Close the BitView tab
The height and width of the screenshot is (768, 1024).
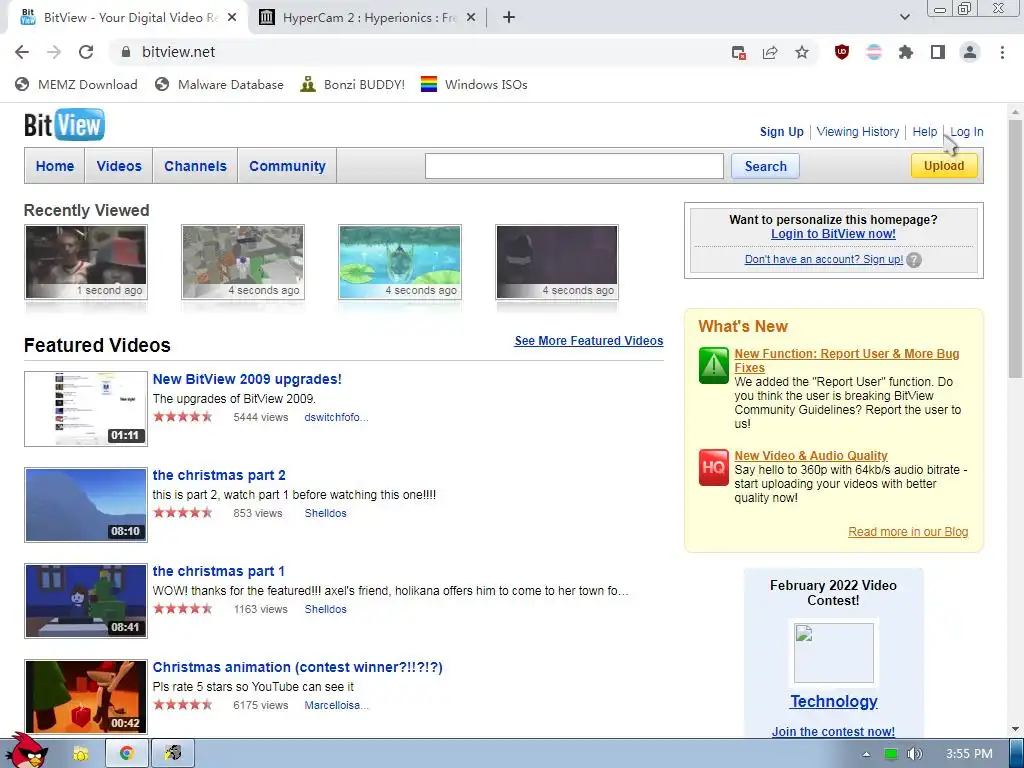(x=232, y=18)
